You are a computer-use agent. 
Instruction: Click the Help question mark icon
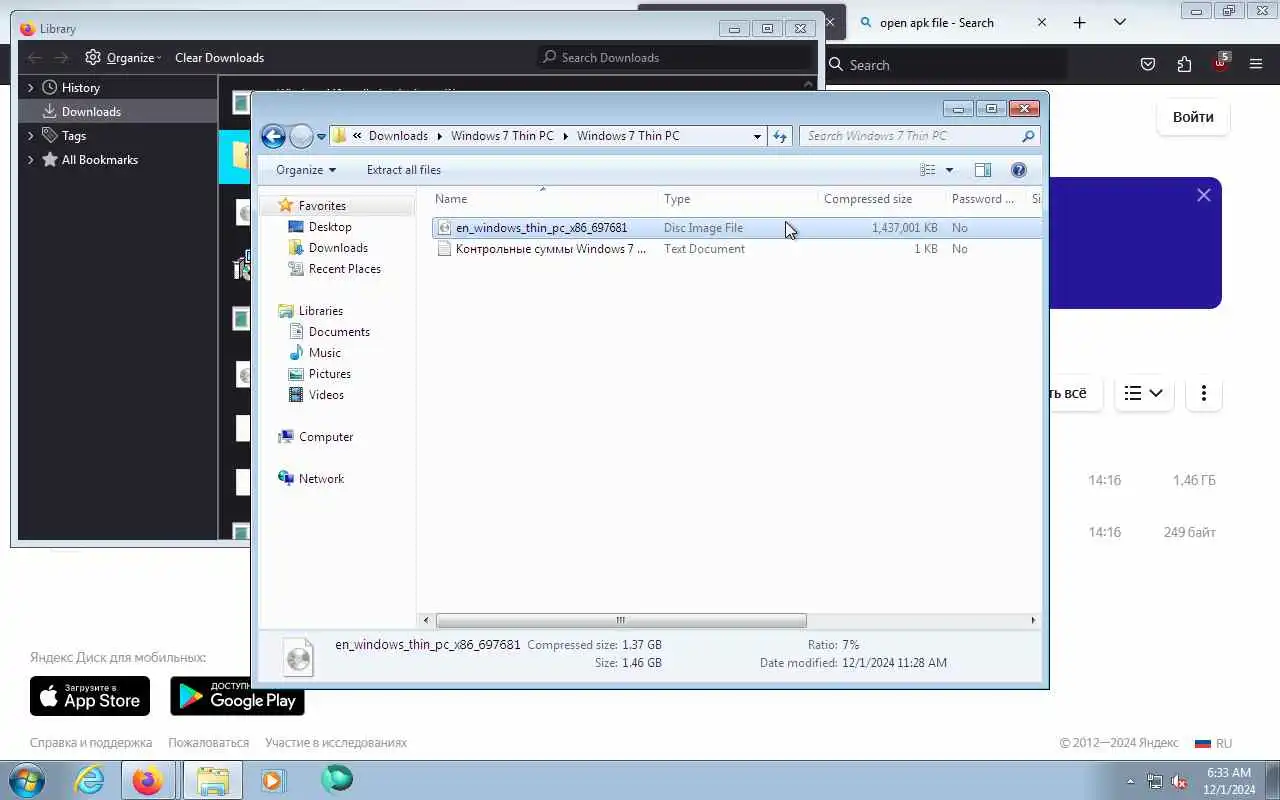tap(1019, 170)
